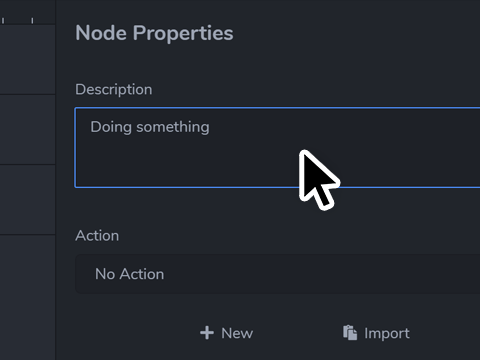Click empty space between Description box and Action
Screen dimensions: 480x360
[187, 208]
